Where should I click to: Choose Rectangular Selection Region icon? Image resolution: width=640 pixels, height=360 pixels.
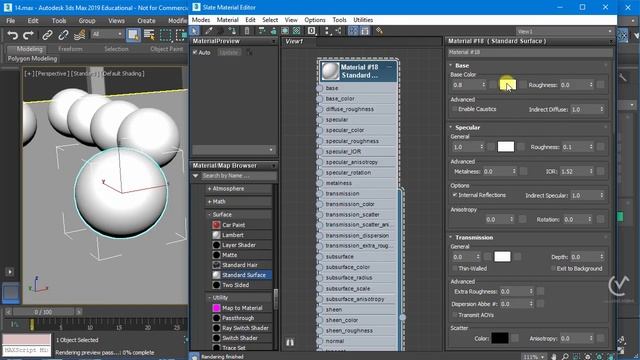(166, 35)
